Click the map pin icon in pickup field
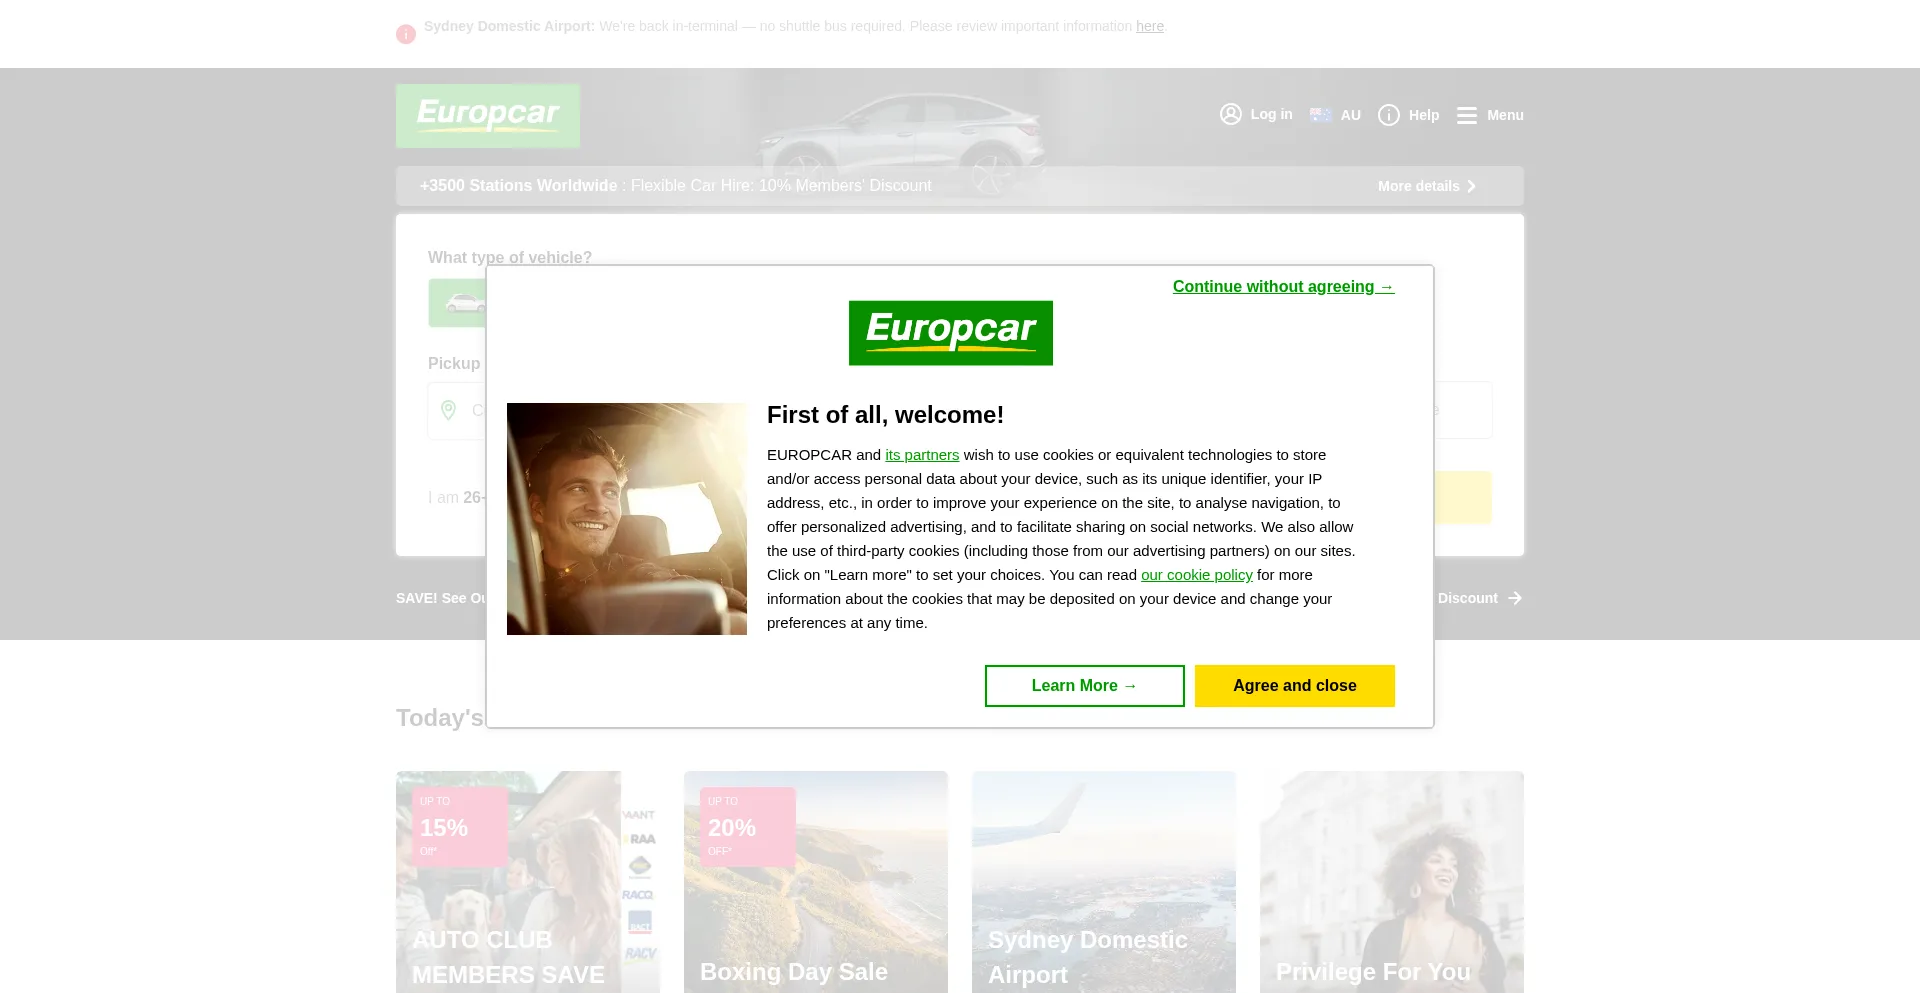1920x993 pixels. (x=448, y=410)
